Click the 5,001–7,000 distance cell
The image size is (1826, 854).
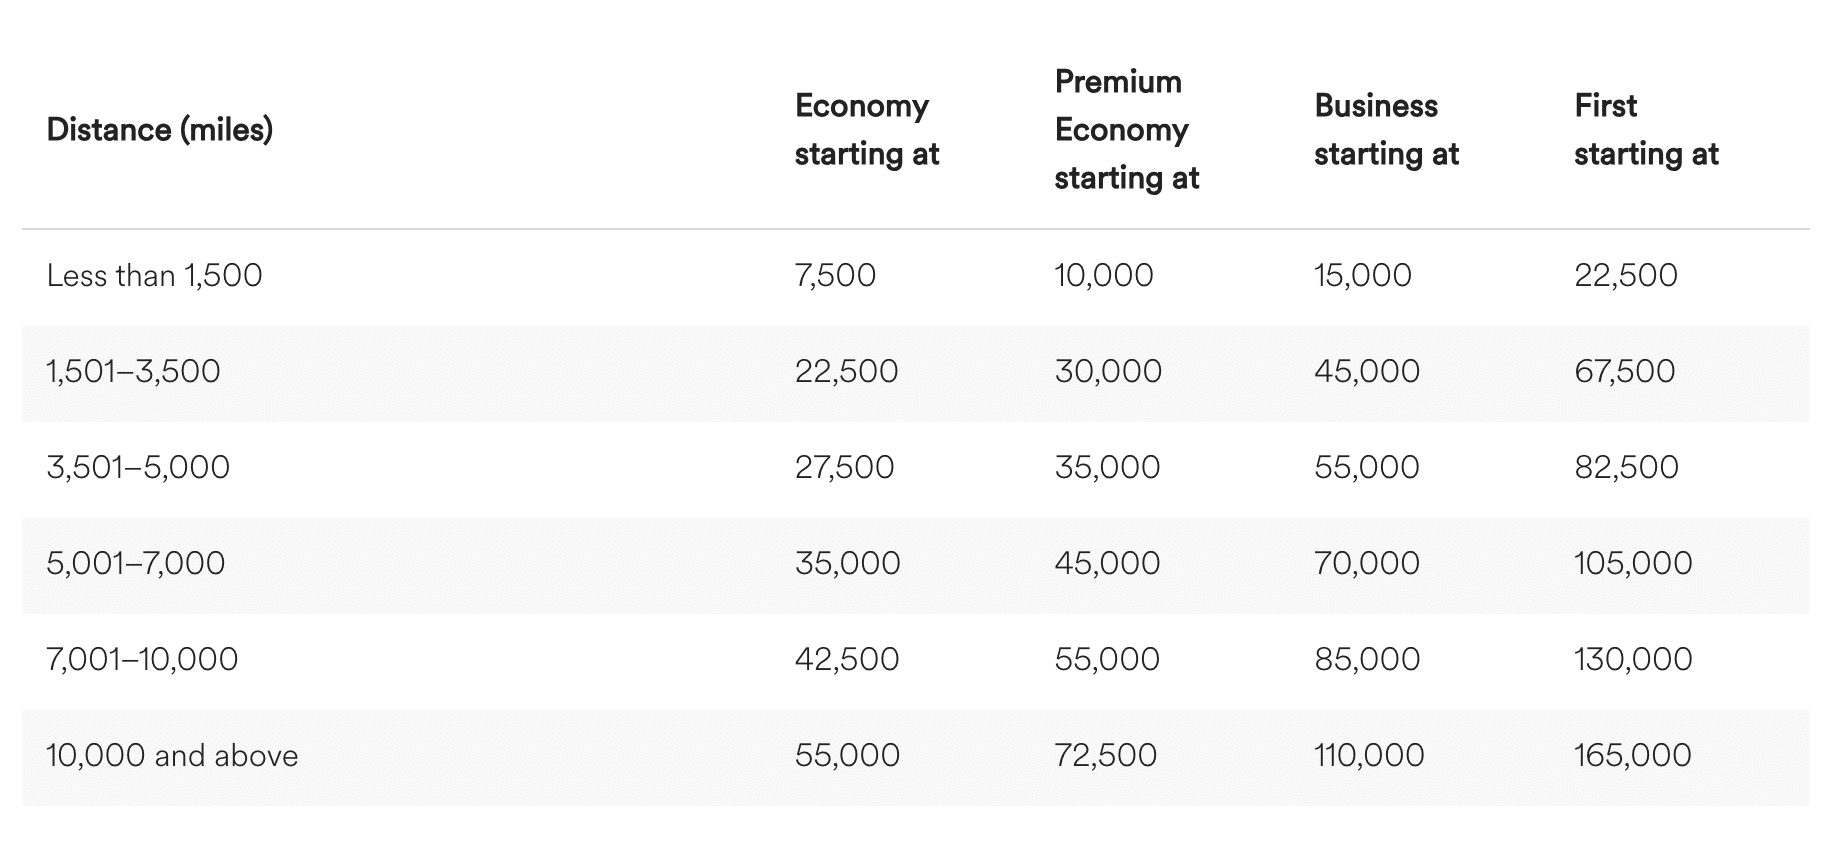(136, 564)
